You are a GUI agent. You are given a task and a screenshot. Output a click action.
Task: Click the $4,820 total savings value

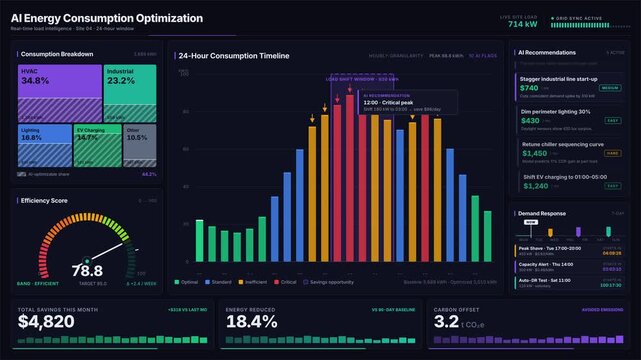(46, 322)
